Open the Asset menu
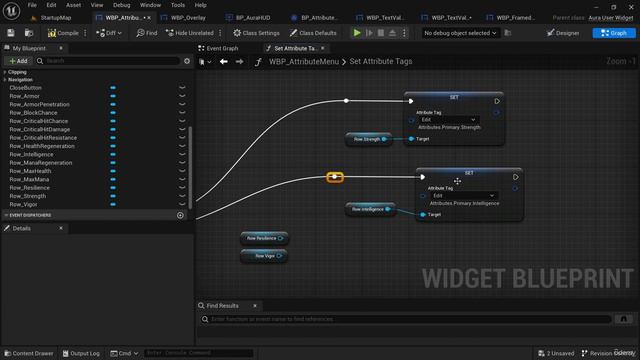The width and height of the screenshot is (640, 360). tap(73, 5)
